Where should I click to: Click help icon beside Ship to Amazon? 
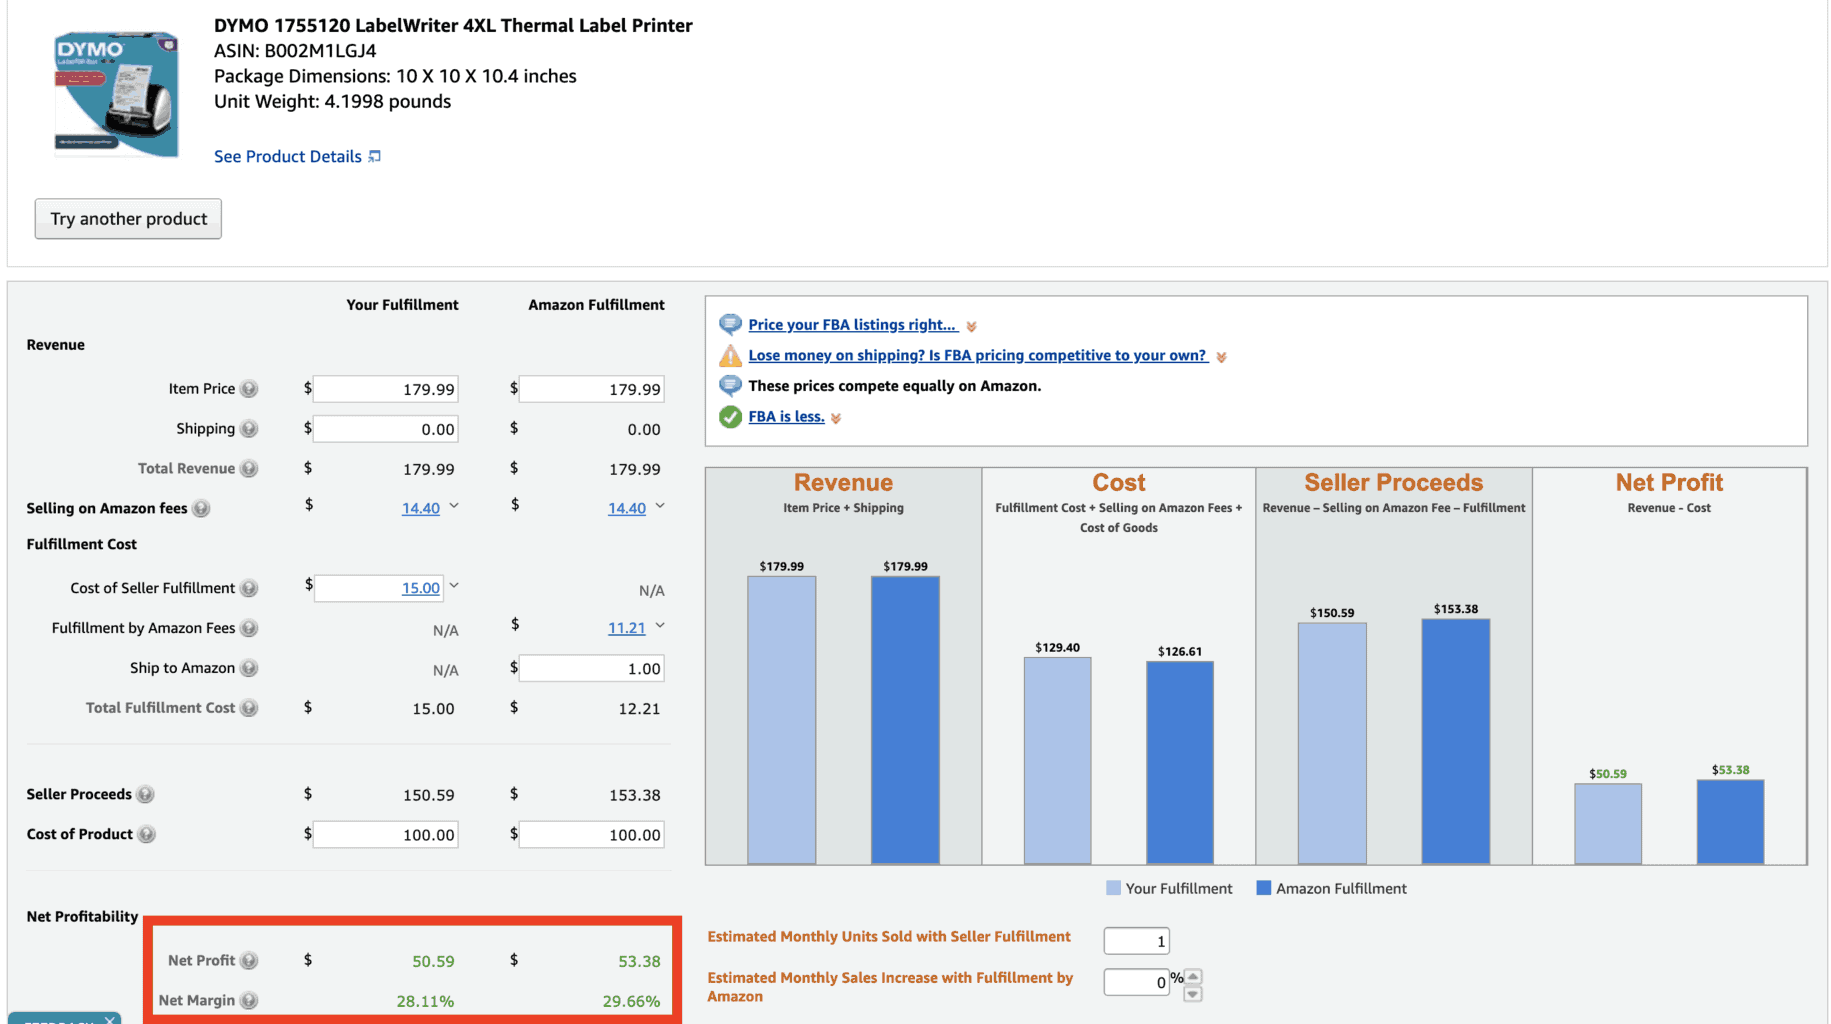coord(249,668)
